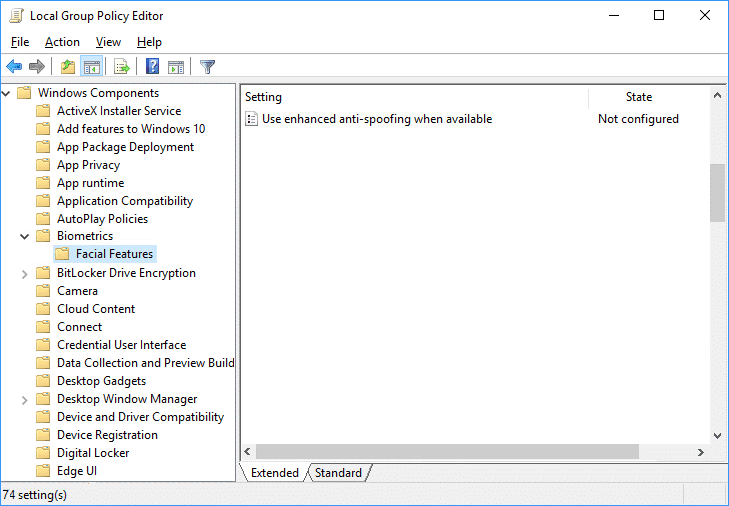Close the Local Group Policy Editor window
Image resolution: width=729 pixels, height=506 pixels.
[x=704, y=15]
